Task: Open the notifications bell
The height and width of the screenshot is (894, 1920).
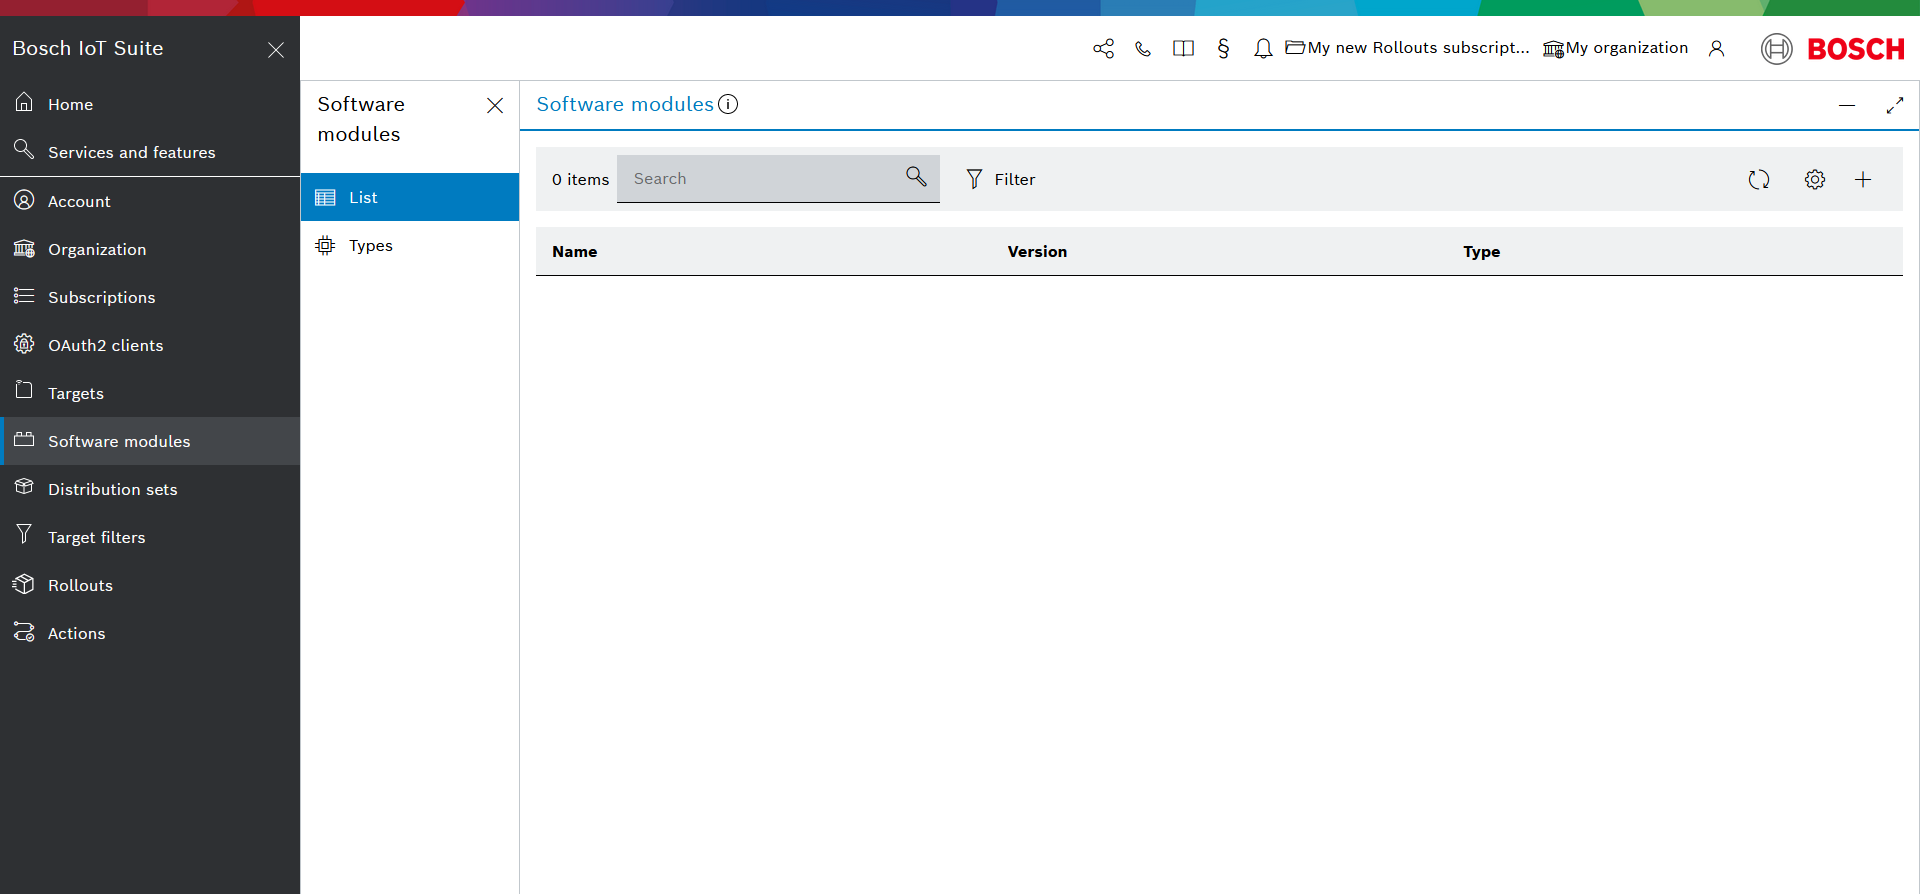Action: pyautogui.click(x=1263, y=49)
